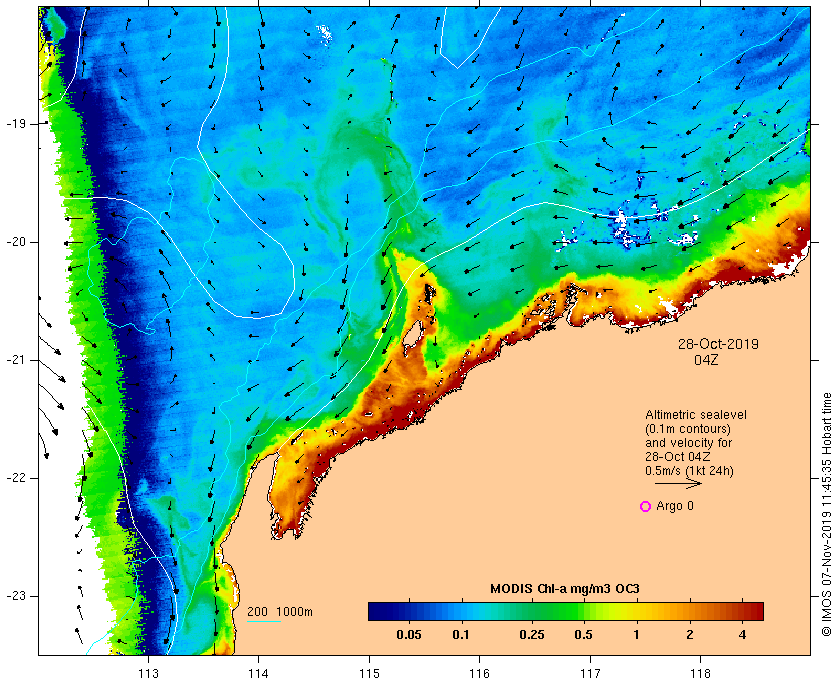Click the cyan 200m contour legend line
This screenshot has width=840, height=680.
click(264, 622)
